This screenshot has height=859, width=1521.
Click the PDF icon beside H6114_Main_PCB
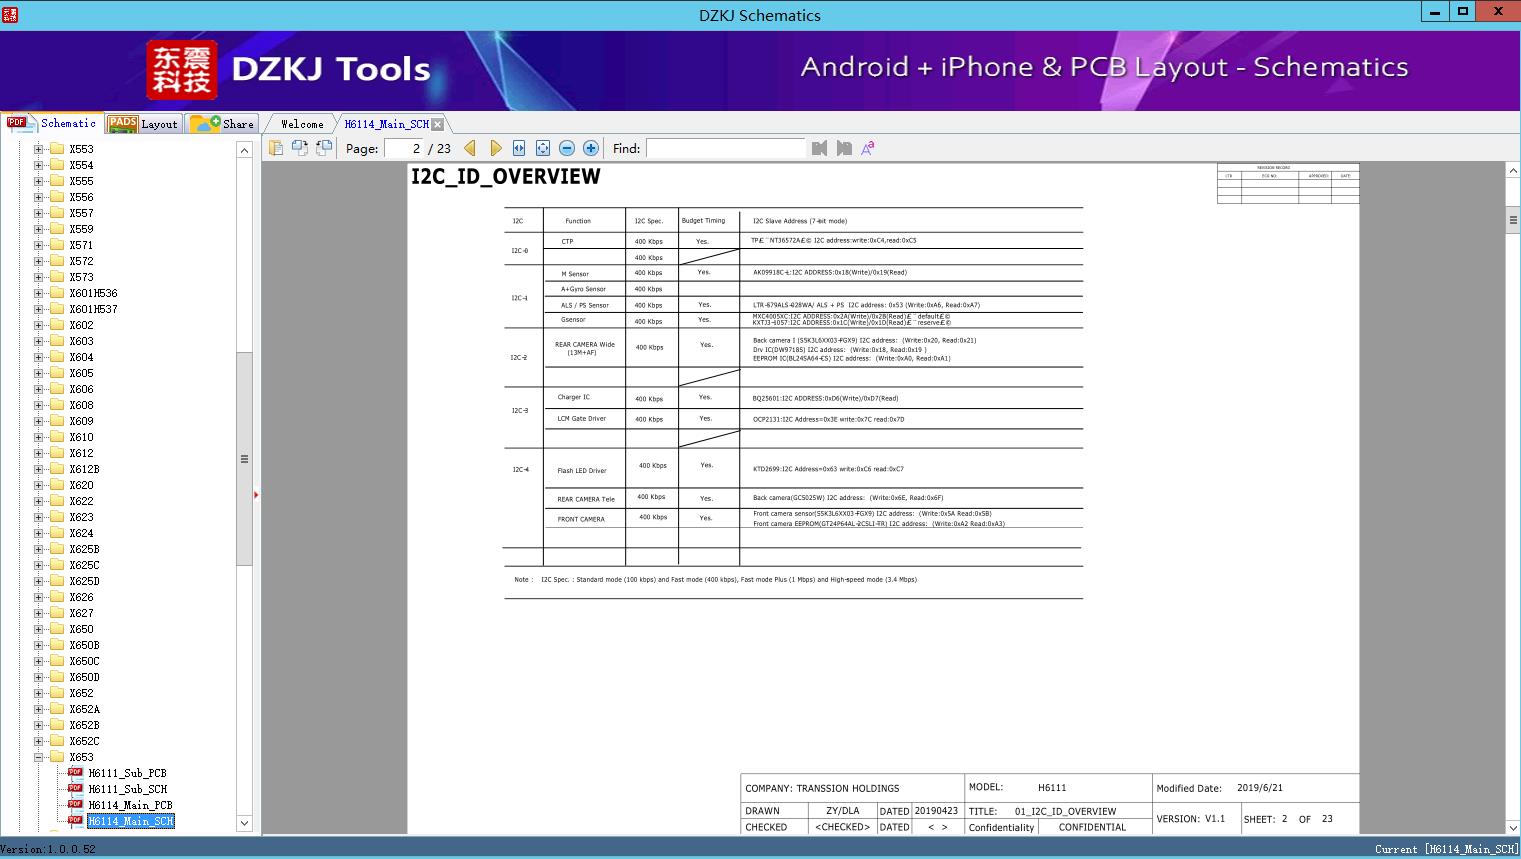click(75, 804)
